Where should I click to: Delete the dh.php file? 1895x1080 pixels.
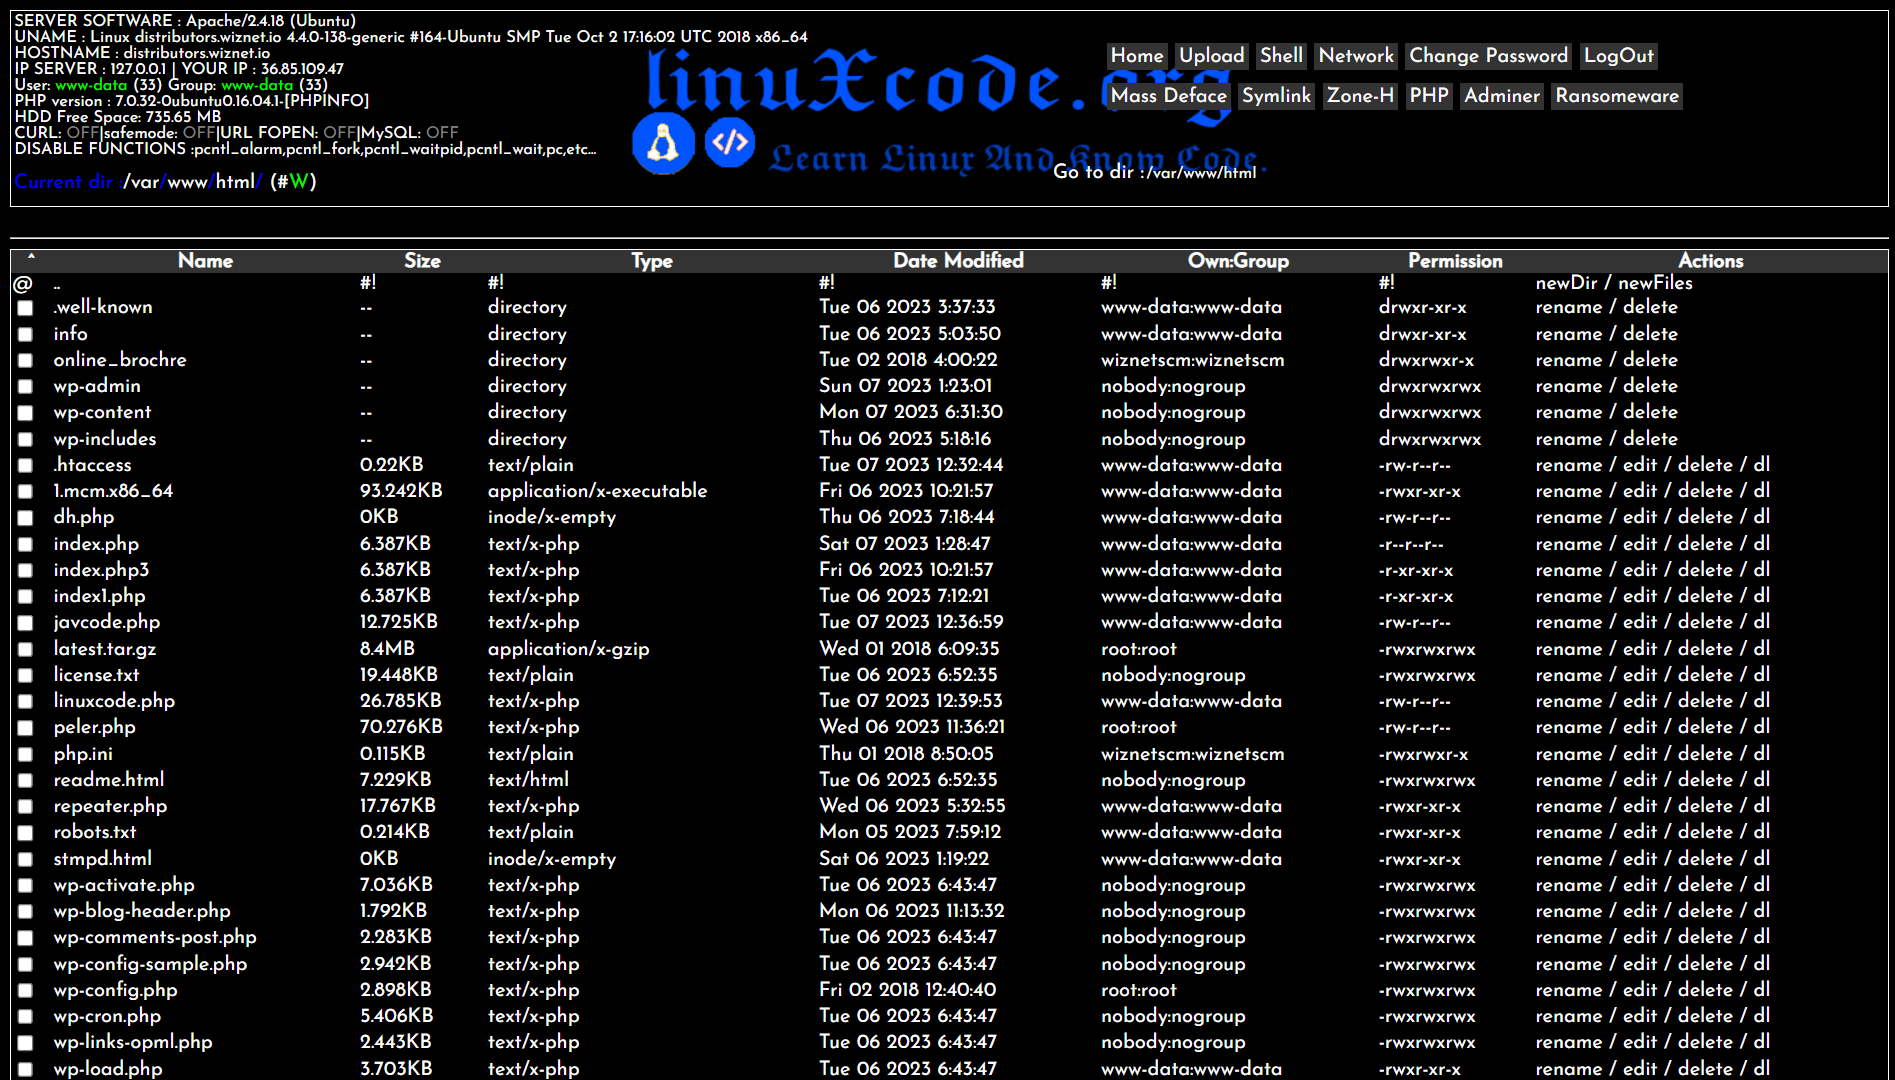(x=1705, y=517)
